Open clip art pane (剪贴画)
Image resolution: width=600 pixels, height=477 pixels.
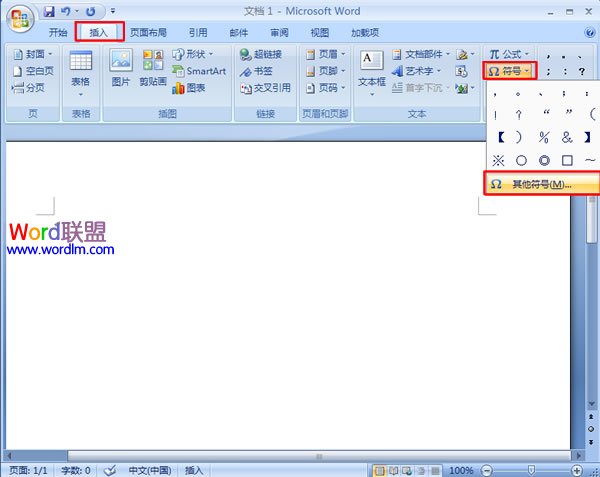[x=153, y=67]
